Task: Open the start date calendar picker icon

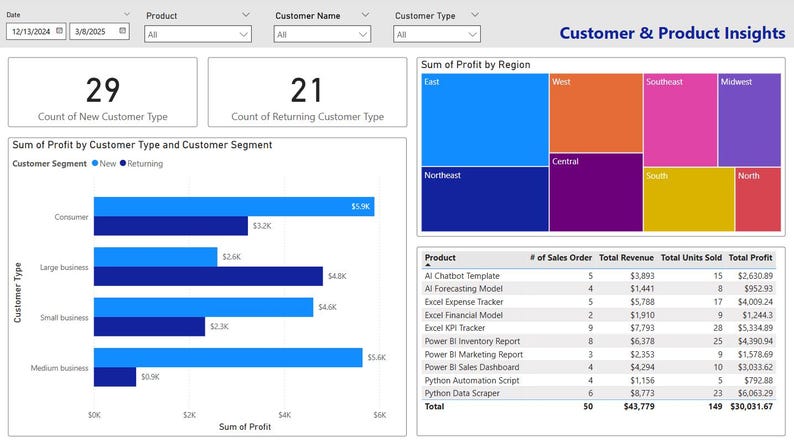Action: click(59, 31)
